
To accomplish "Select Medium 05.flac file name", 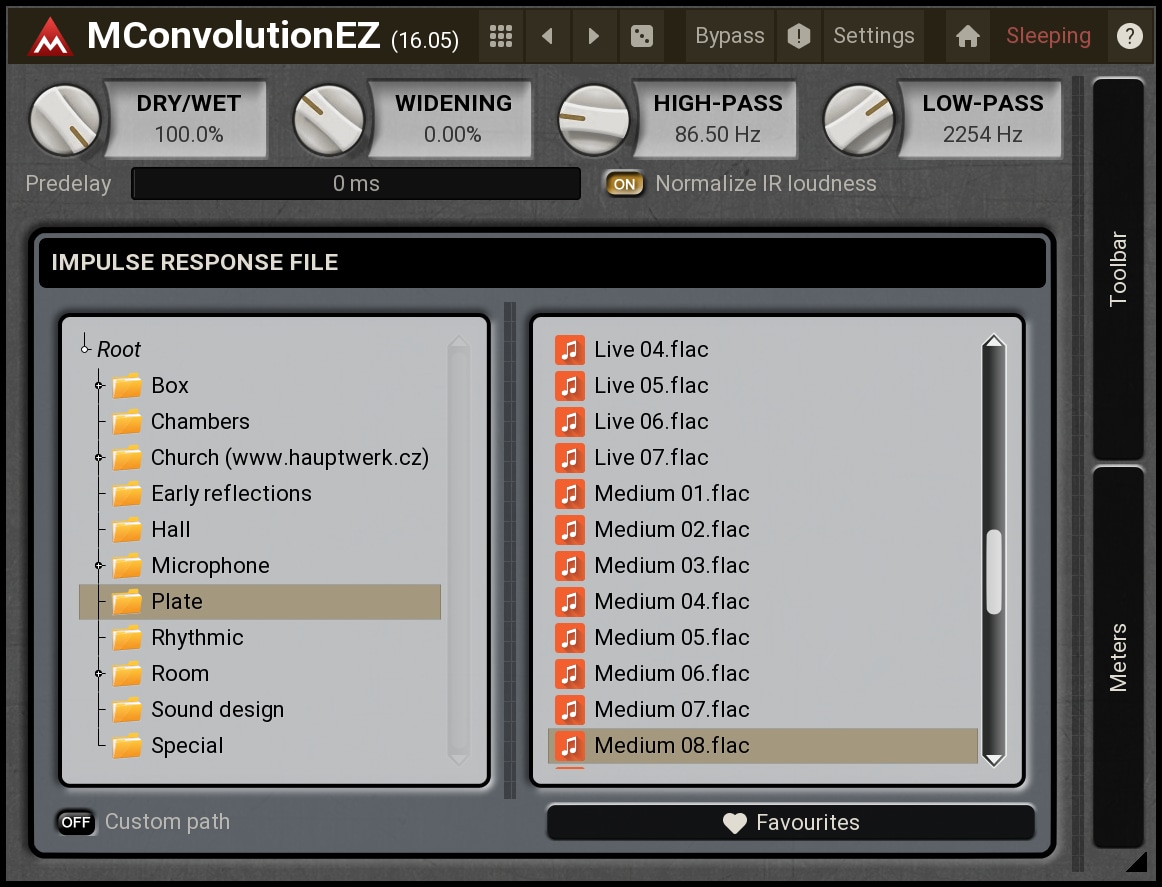I will click(671, 638).
